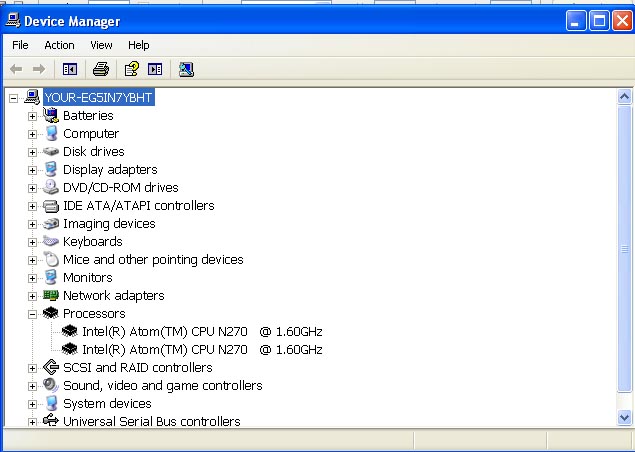Select second Intel(R) Atom(TM) CPU N270 entry
This screenshot has height=452, width=635.
202,349
